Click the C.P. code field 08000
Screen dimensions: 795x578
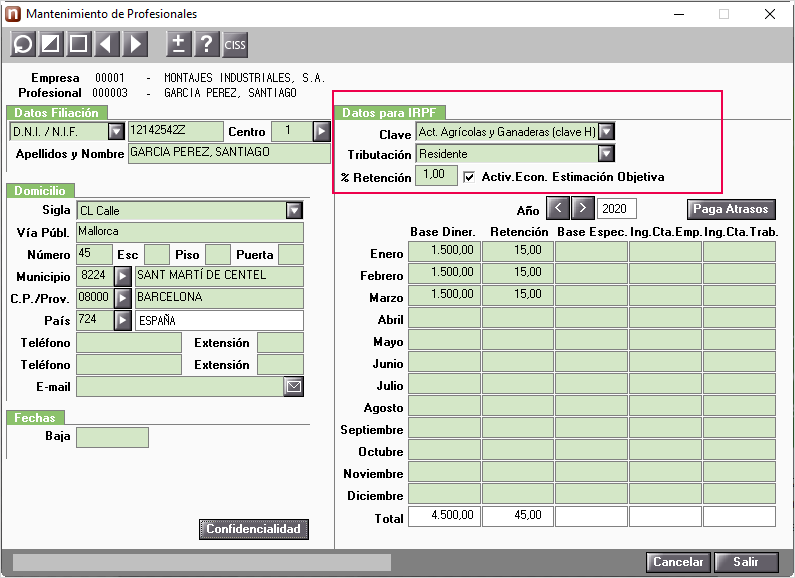tap(95, 298)
